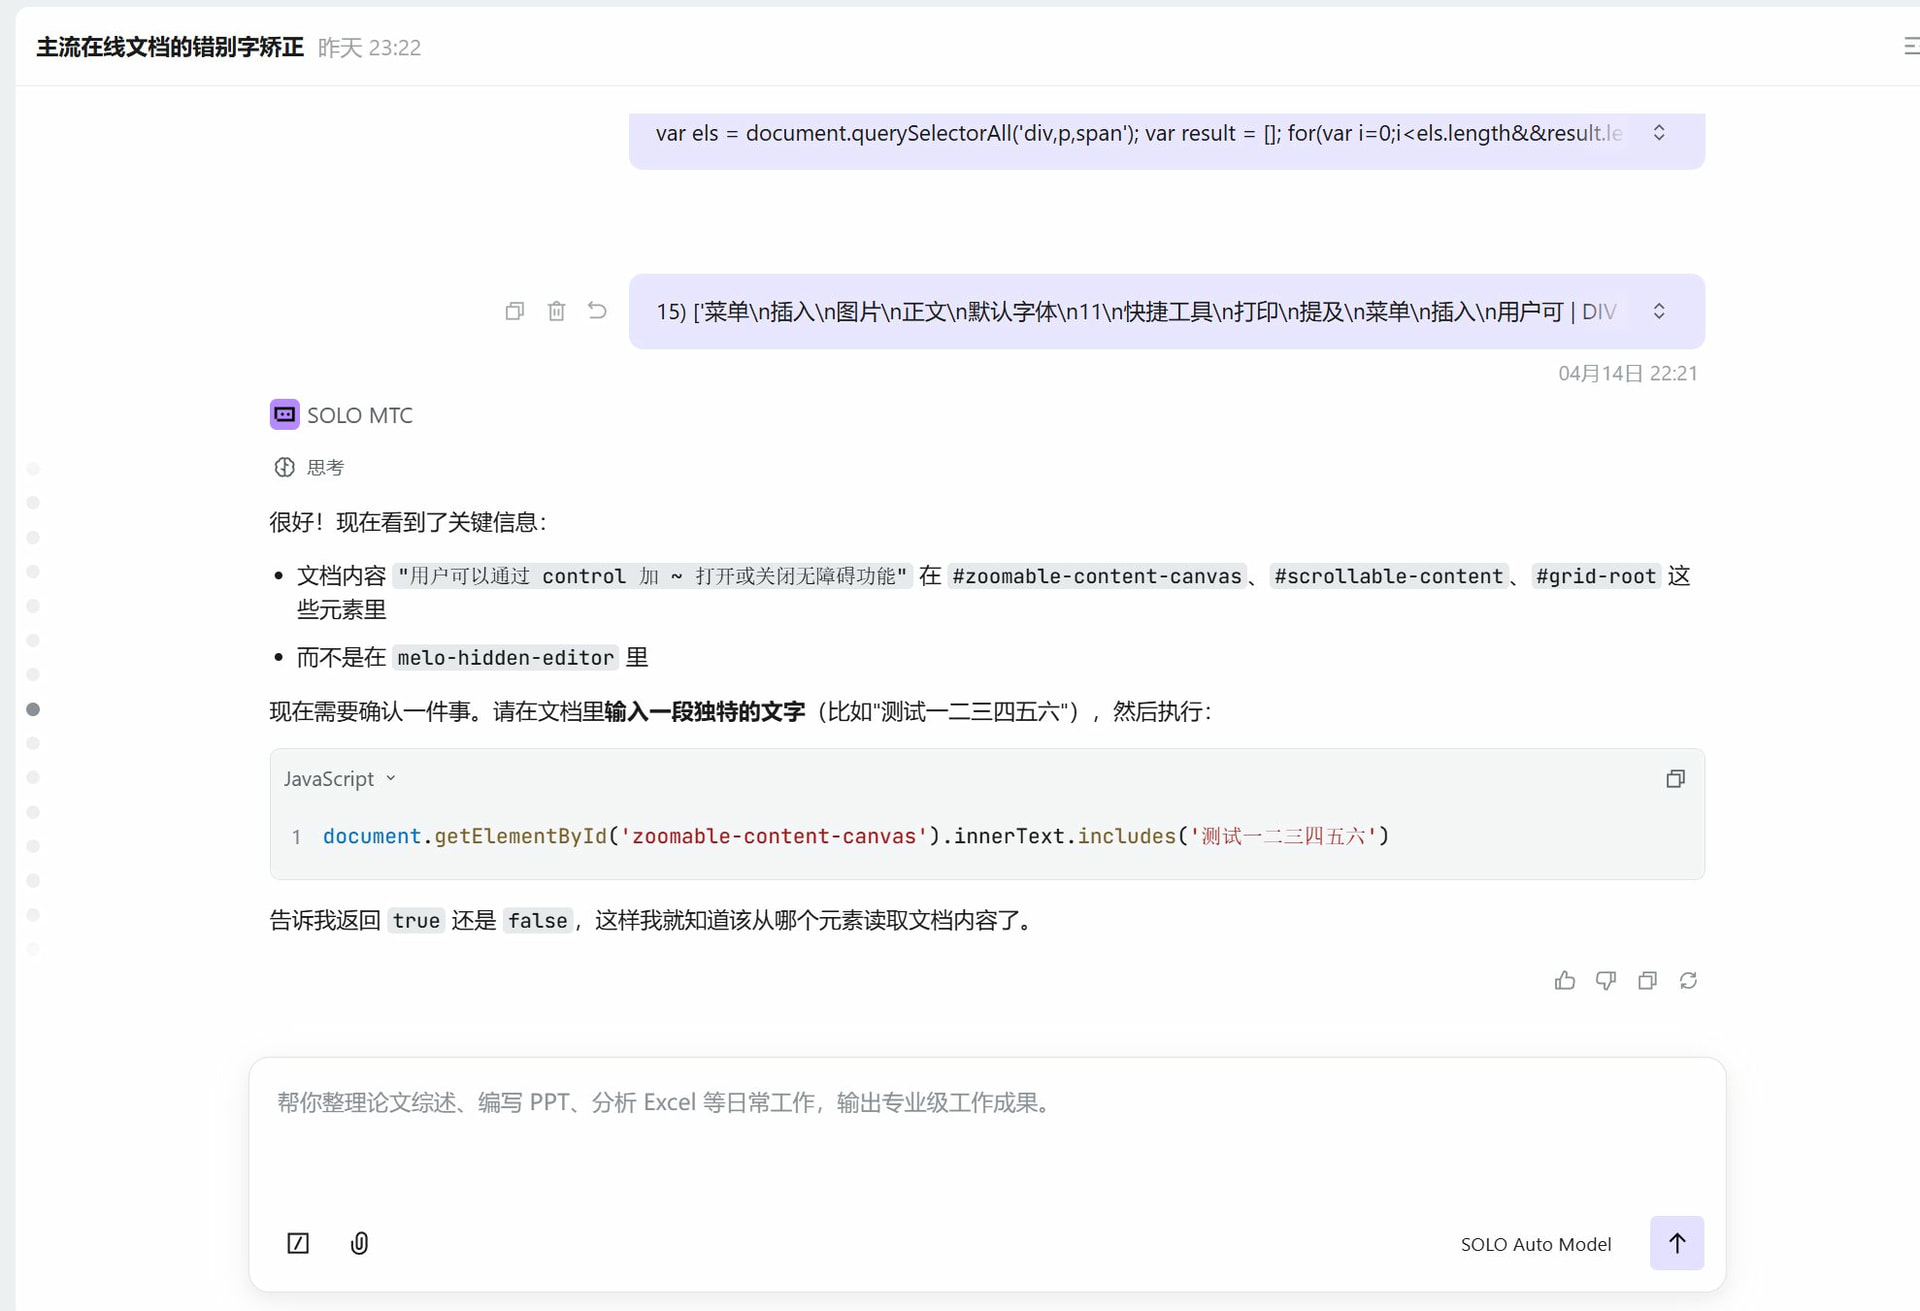Open the slash command icon in input box
This screenshot has width=1920, height=1311.
tap(298, 1243)
